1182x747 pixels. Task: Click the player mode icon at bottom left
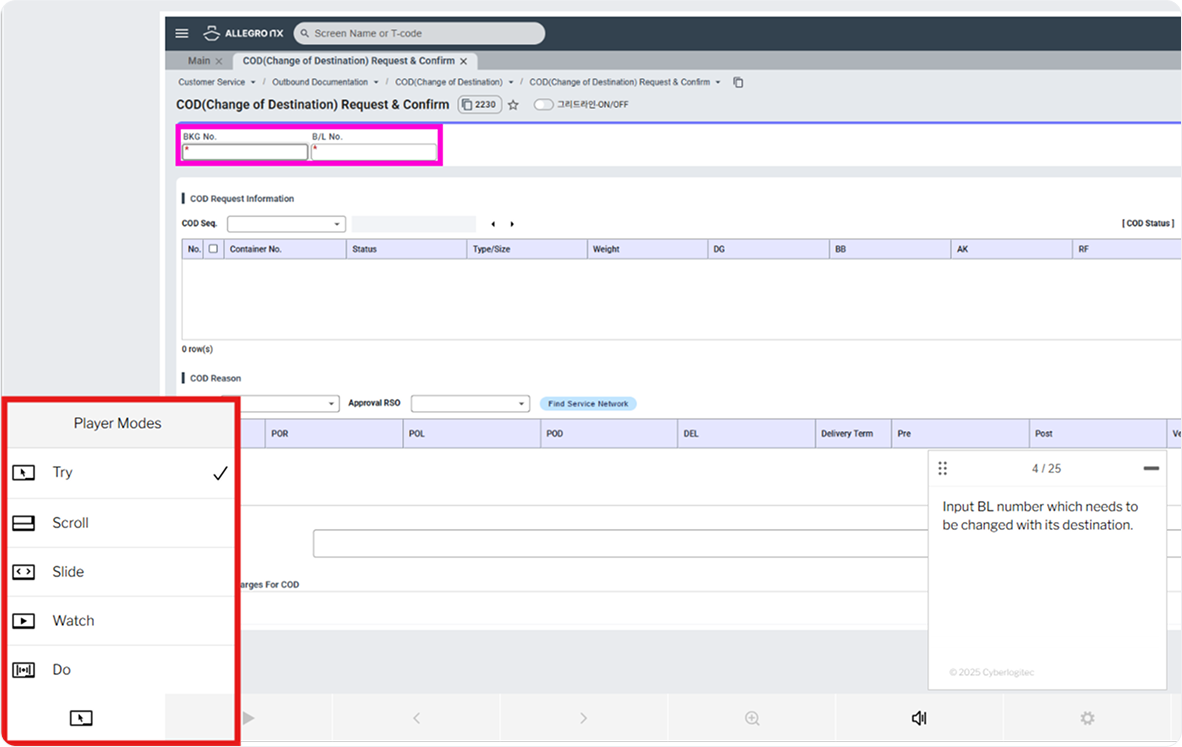point(81,718)
